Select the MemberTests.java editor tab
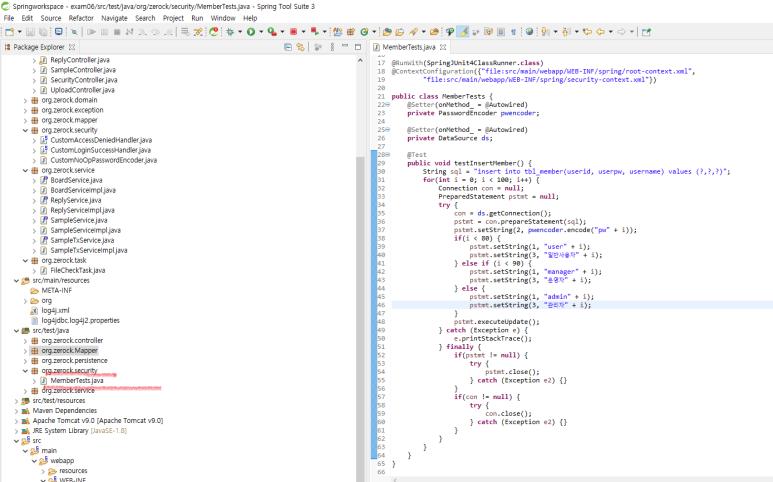Screen dimensions: 773x482 click(409, 47)
